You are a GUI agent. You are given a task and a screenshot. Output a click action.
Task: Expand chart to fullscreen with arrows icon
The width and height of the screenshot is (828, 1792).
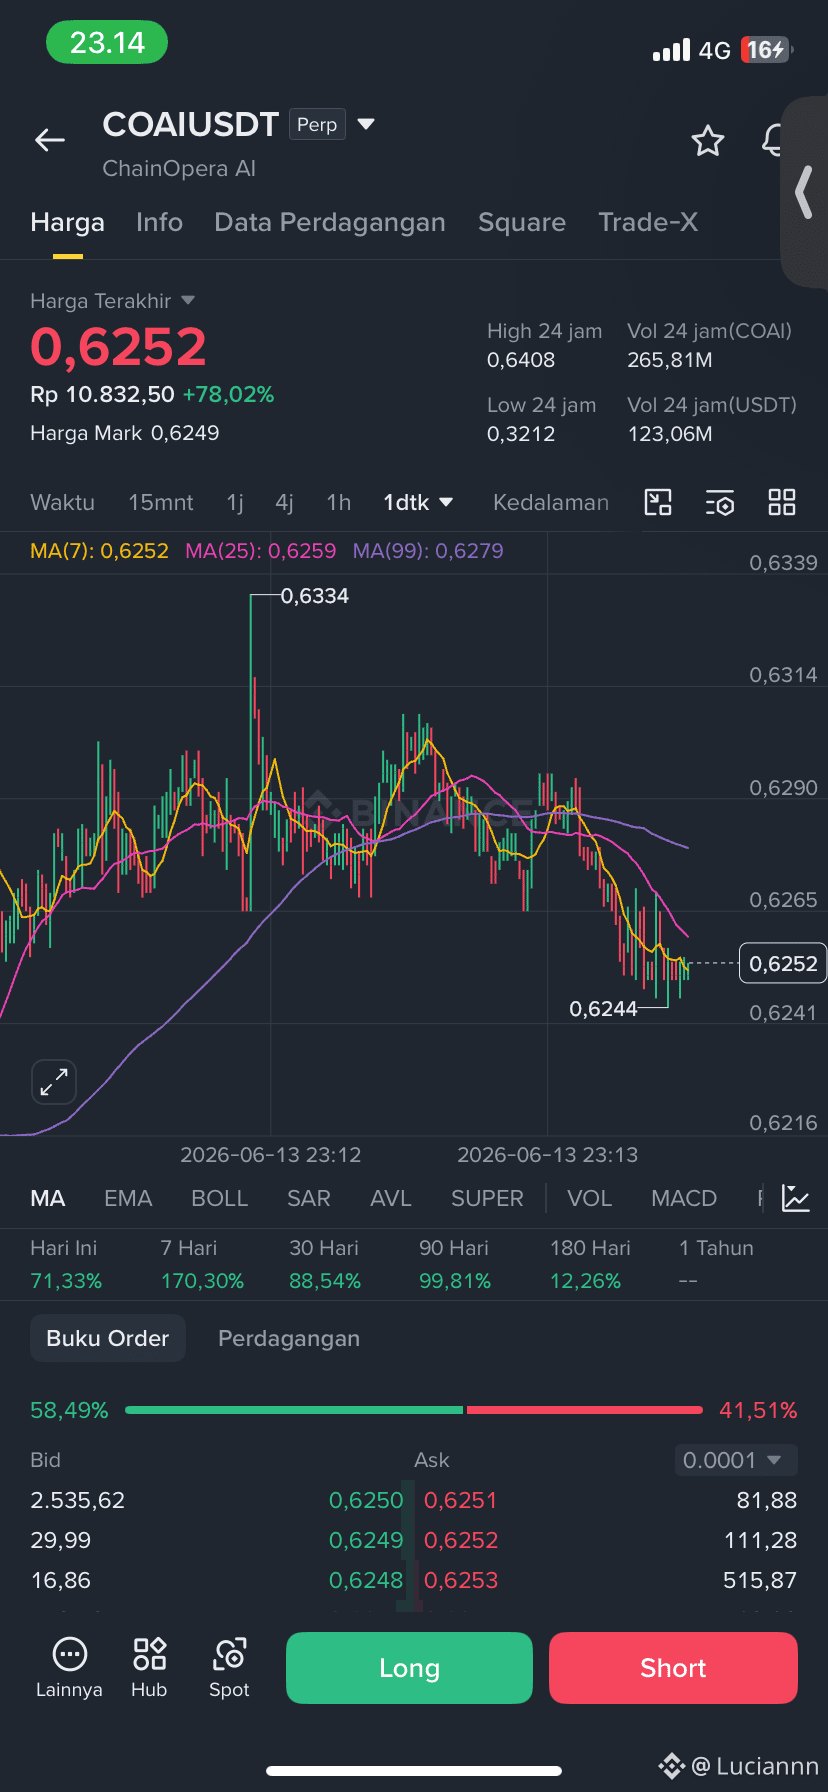pyautogui.click(x=54, y=1082)
